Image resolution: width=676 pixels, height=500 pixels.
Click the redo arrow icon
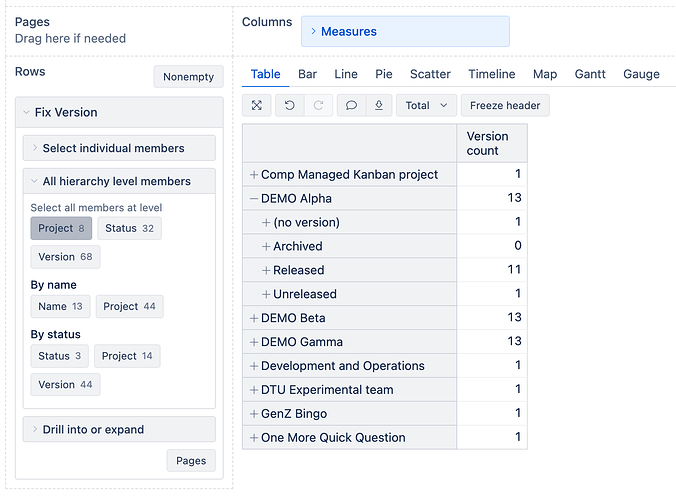[318, 105]
